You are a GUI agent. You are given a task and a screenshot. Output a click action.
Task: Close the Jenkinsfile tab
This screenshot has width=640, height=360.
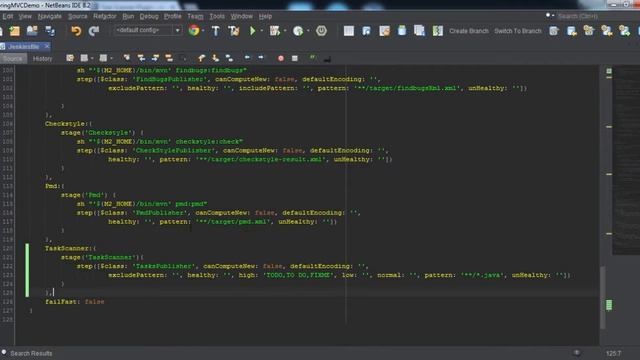coord(47,46)
